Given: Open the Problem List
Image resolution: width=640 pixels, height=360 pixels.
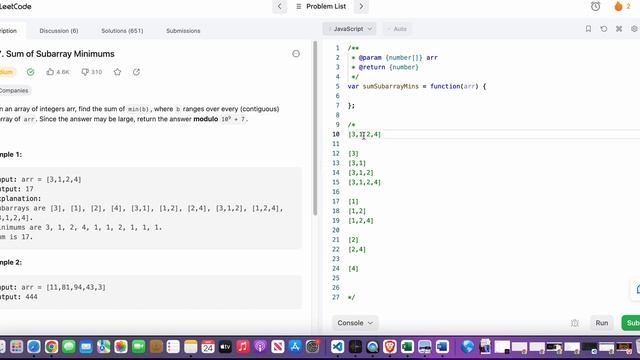Looking at the screenshot, I should [321, 7].
